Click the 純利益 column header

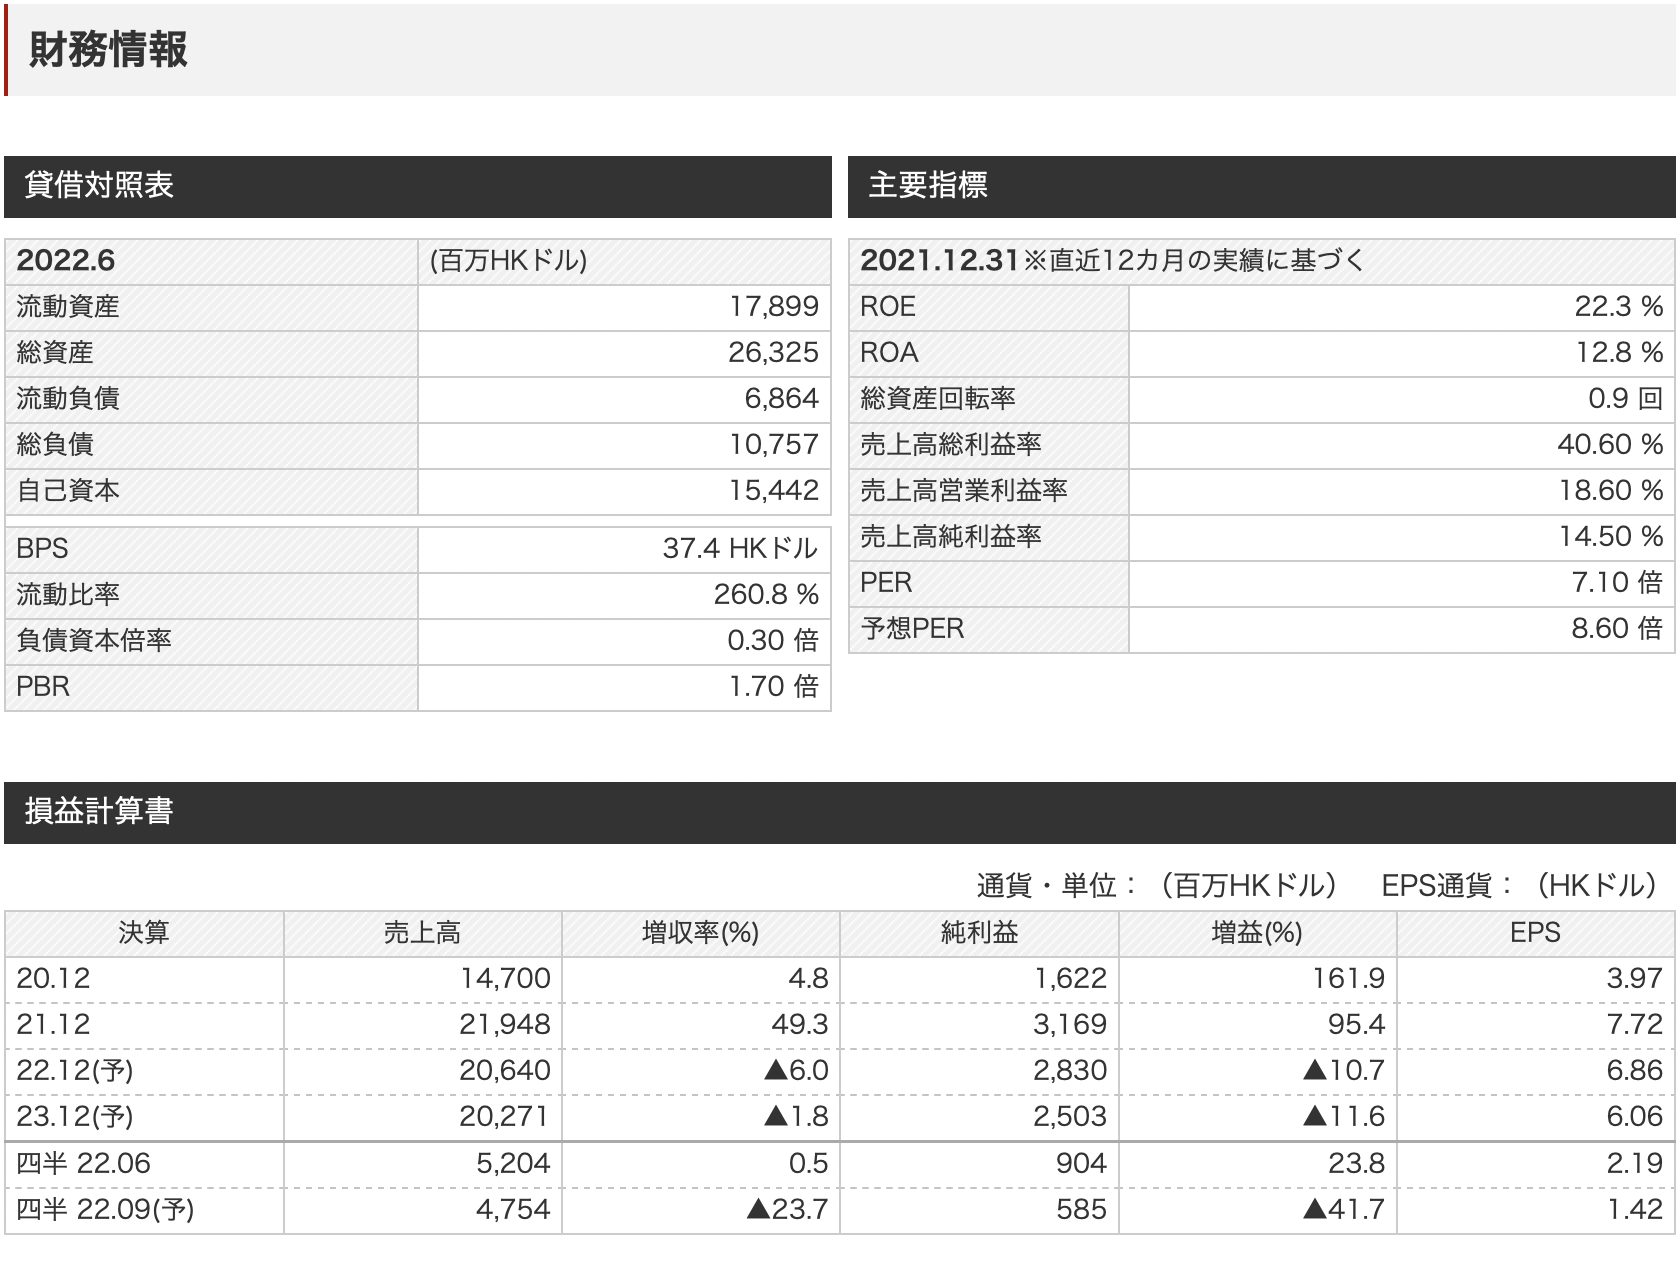pyautogui.click(x=979, y=933)
